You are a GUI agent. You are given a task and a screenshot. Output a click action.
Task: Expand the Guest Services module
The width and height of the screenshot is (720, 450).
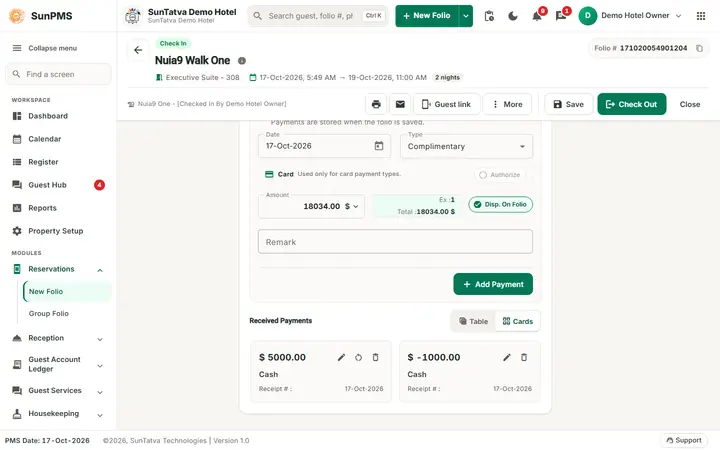100,392
